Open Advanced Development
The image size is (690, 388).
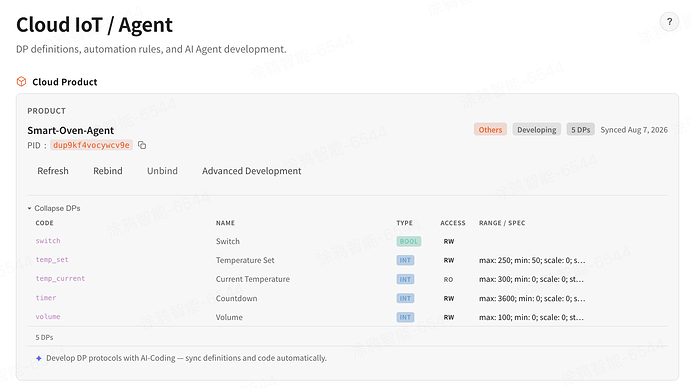(x=252, y=171)
